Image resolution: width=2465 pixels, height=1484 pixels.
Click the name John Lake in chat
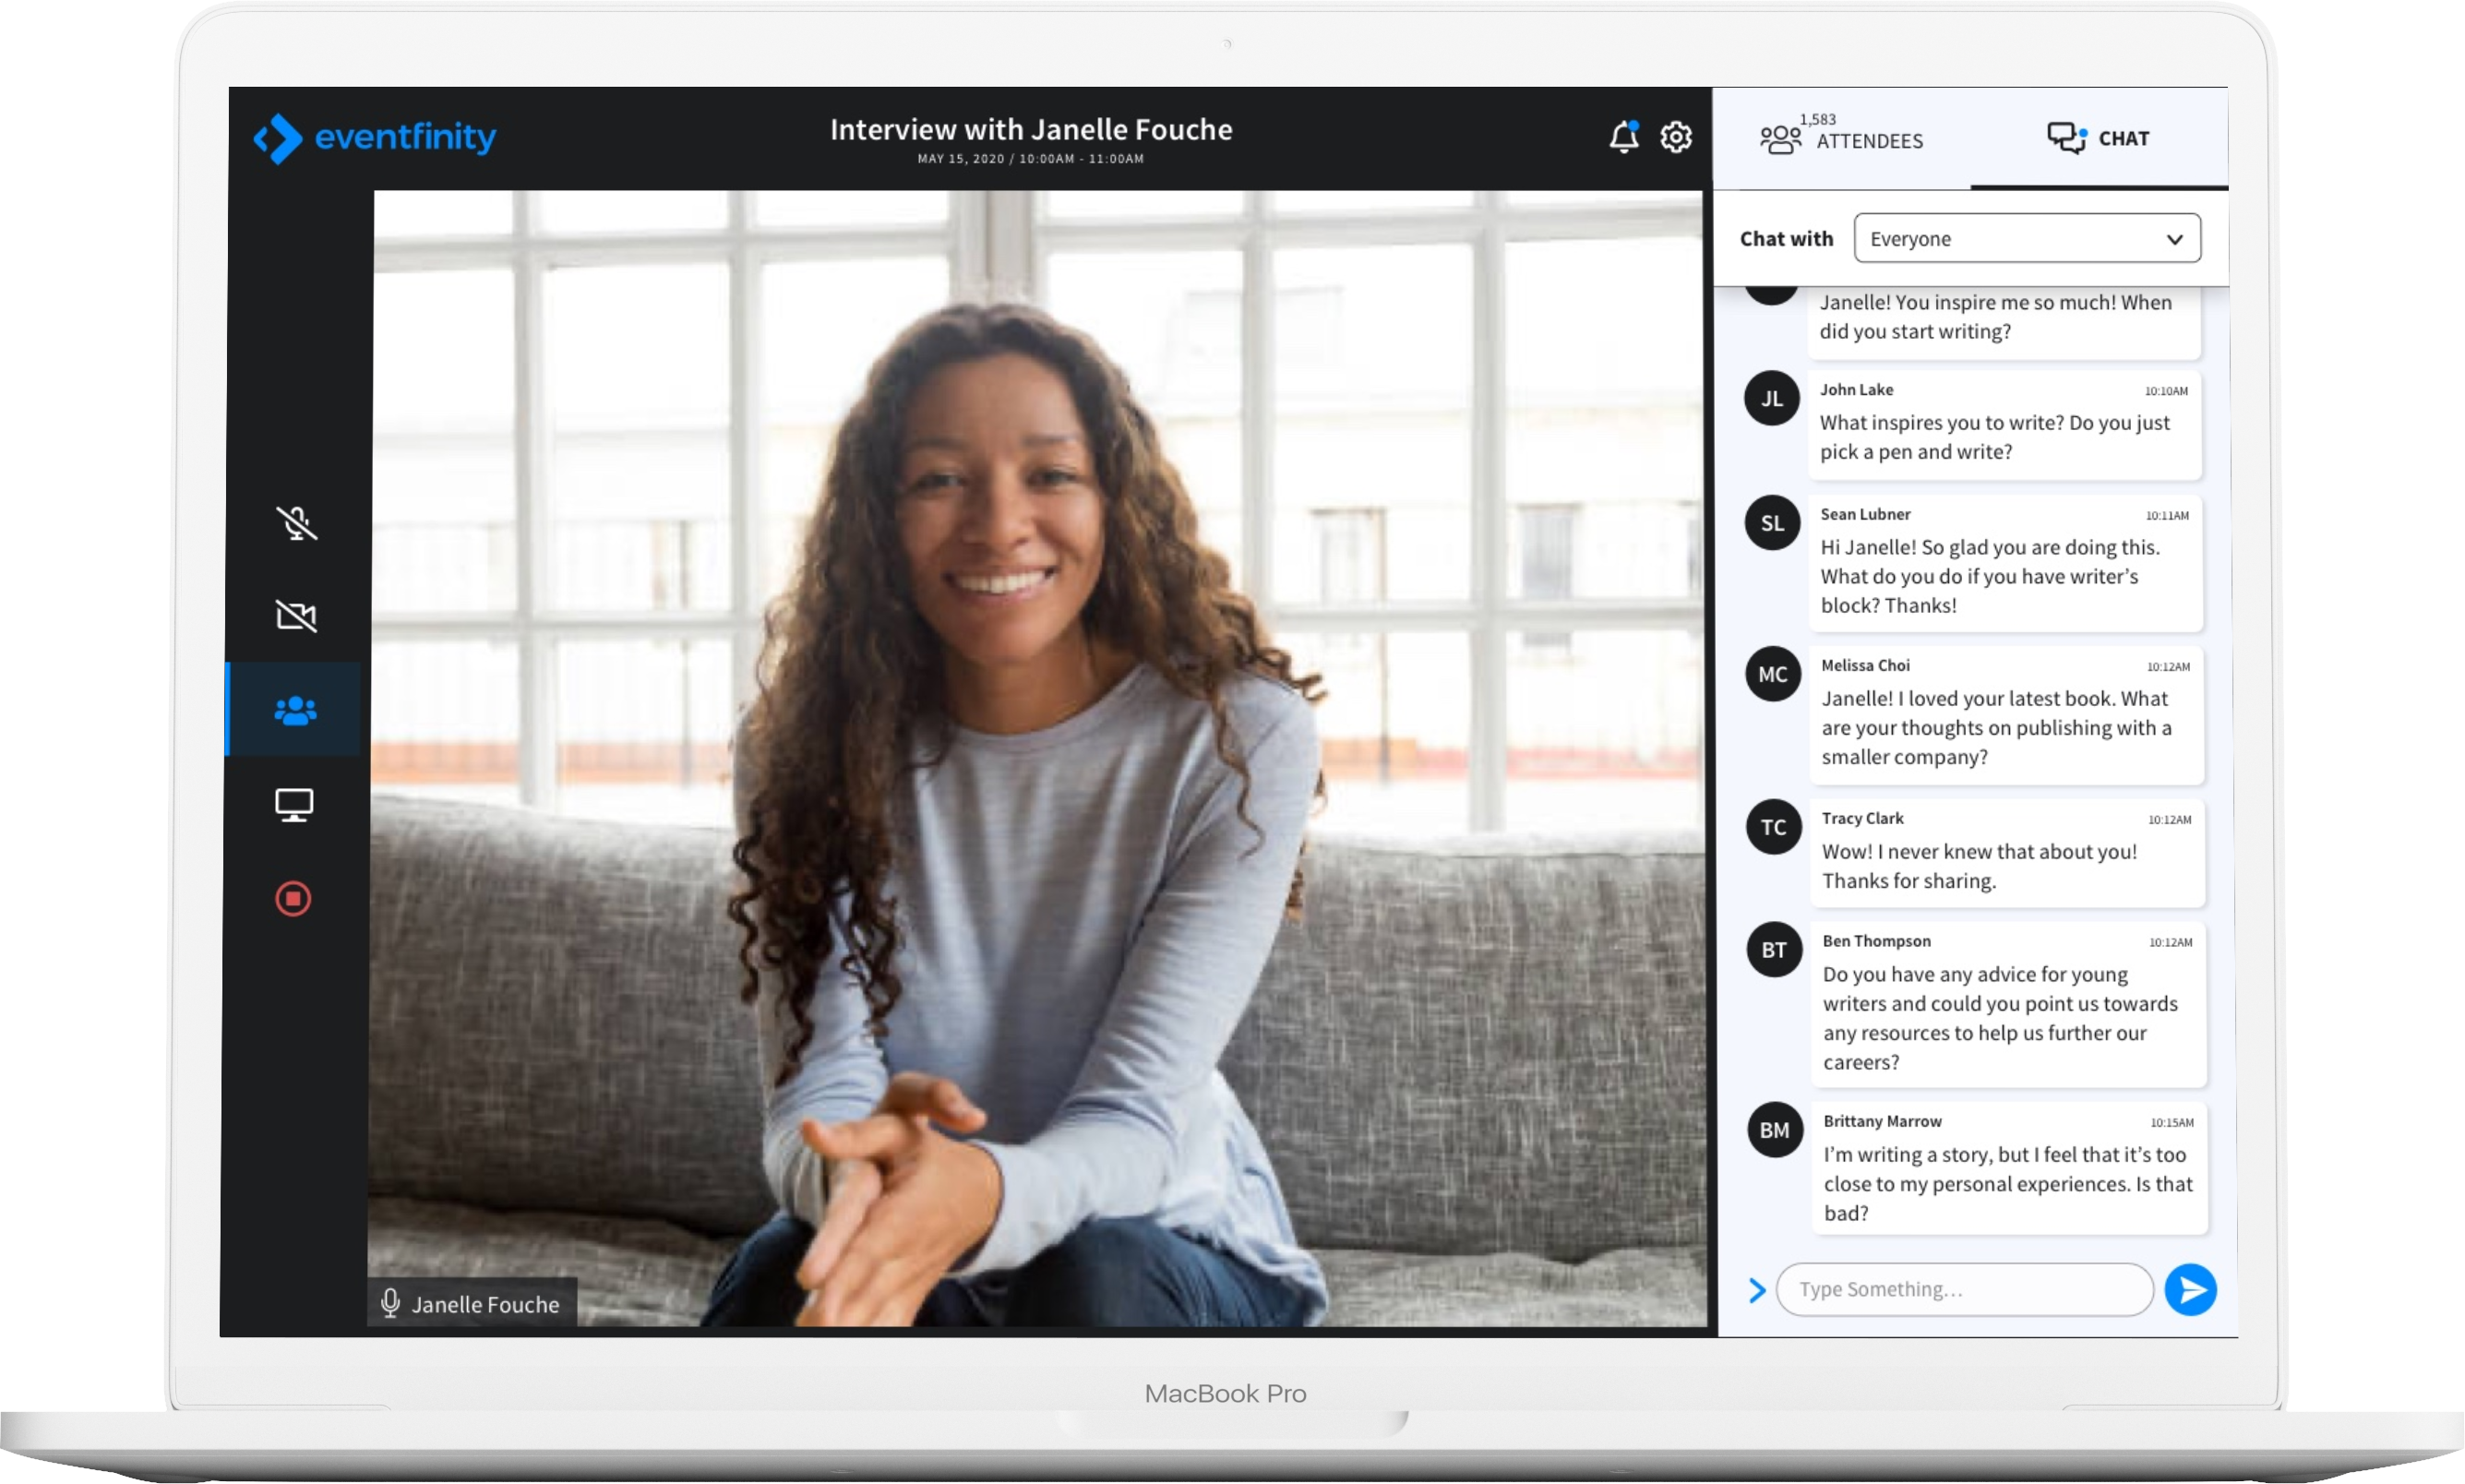[1856, 389]
